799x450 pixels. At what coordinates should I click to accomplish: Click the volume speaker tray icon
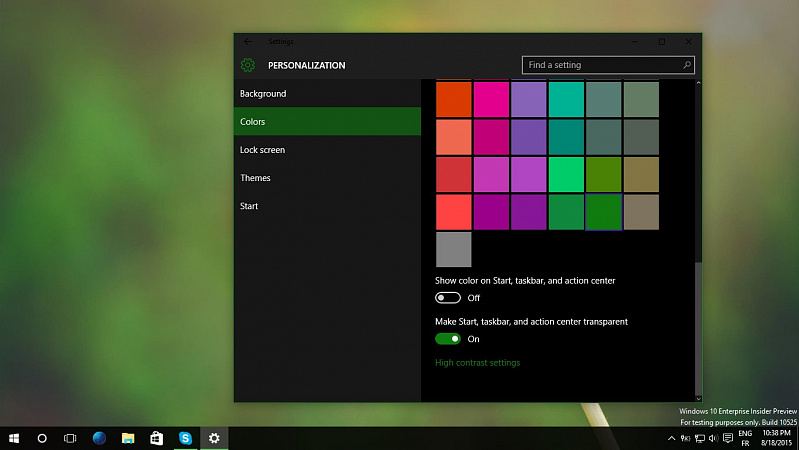point(713,438)
